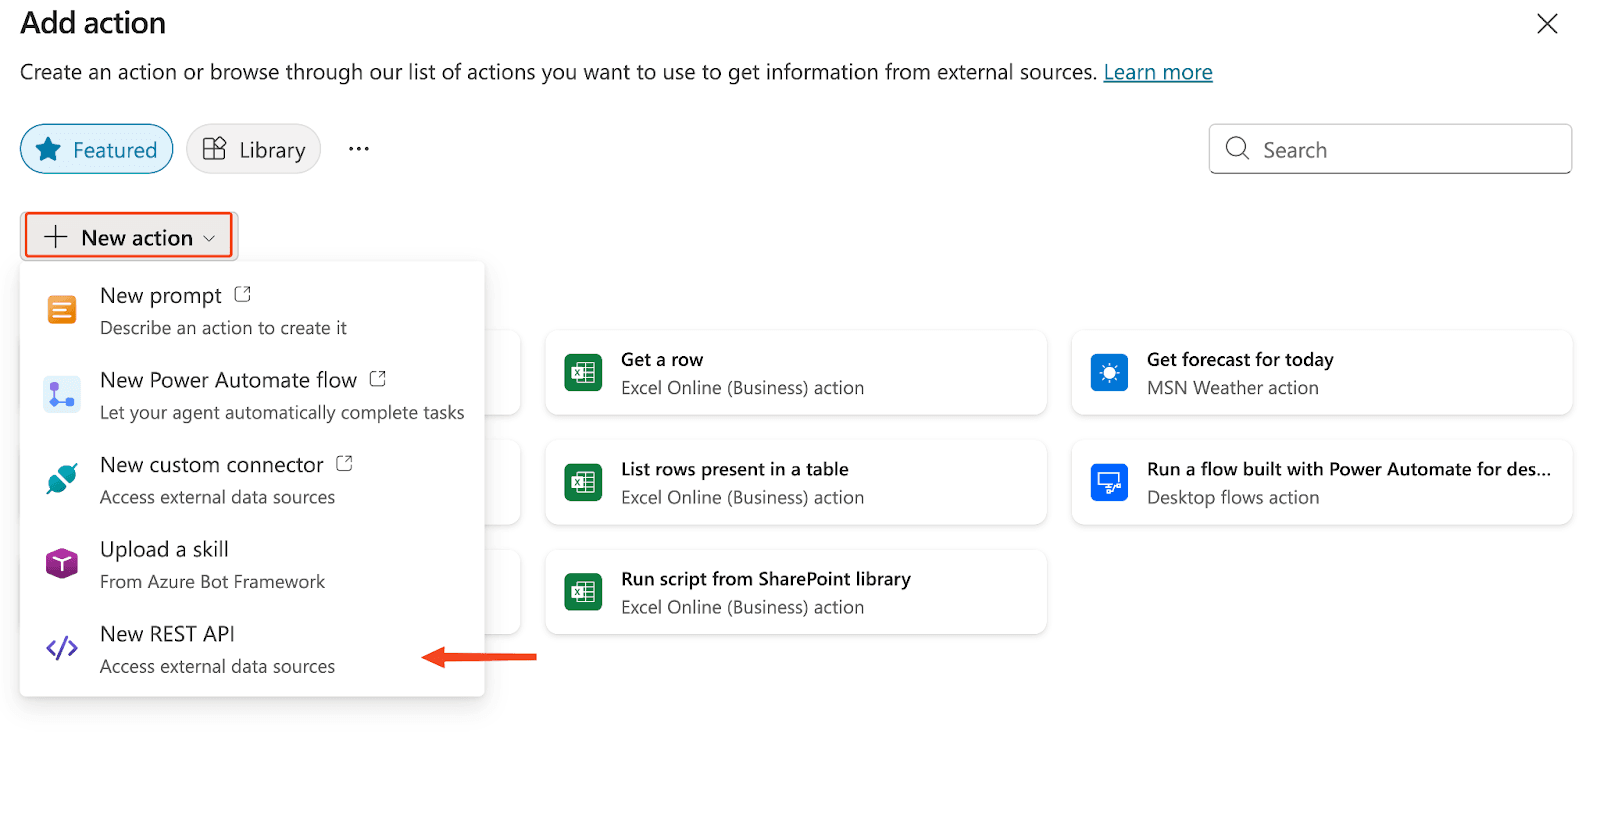Click the custom connector plug icon
Viewport: 1600px width, 830px height.
pyautogui.click(x=61, y=479)
